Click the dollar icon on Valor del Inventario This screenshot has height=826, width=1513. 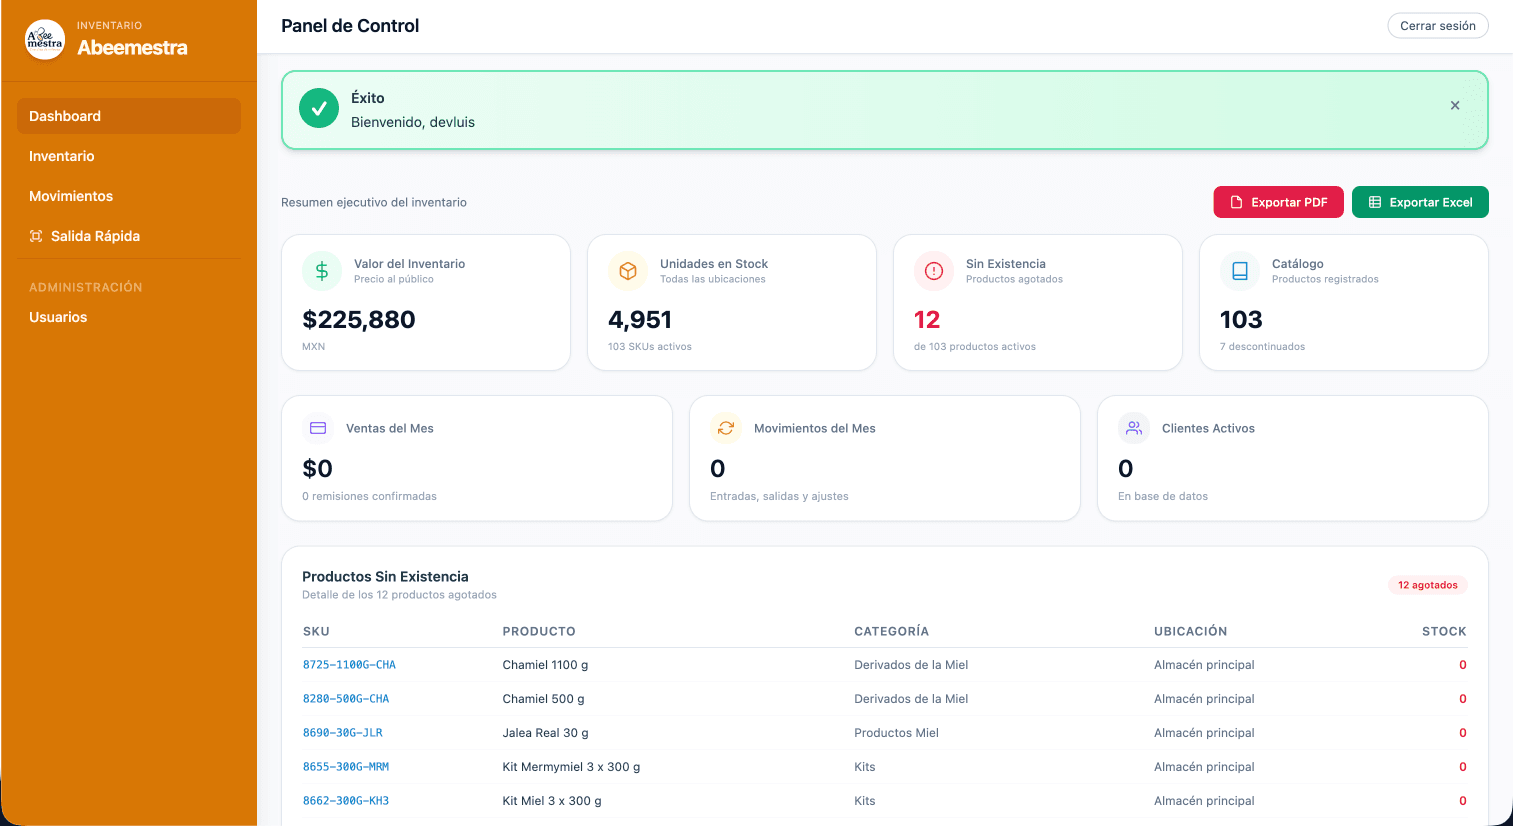tap(322, 271)
